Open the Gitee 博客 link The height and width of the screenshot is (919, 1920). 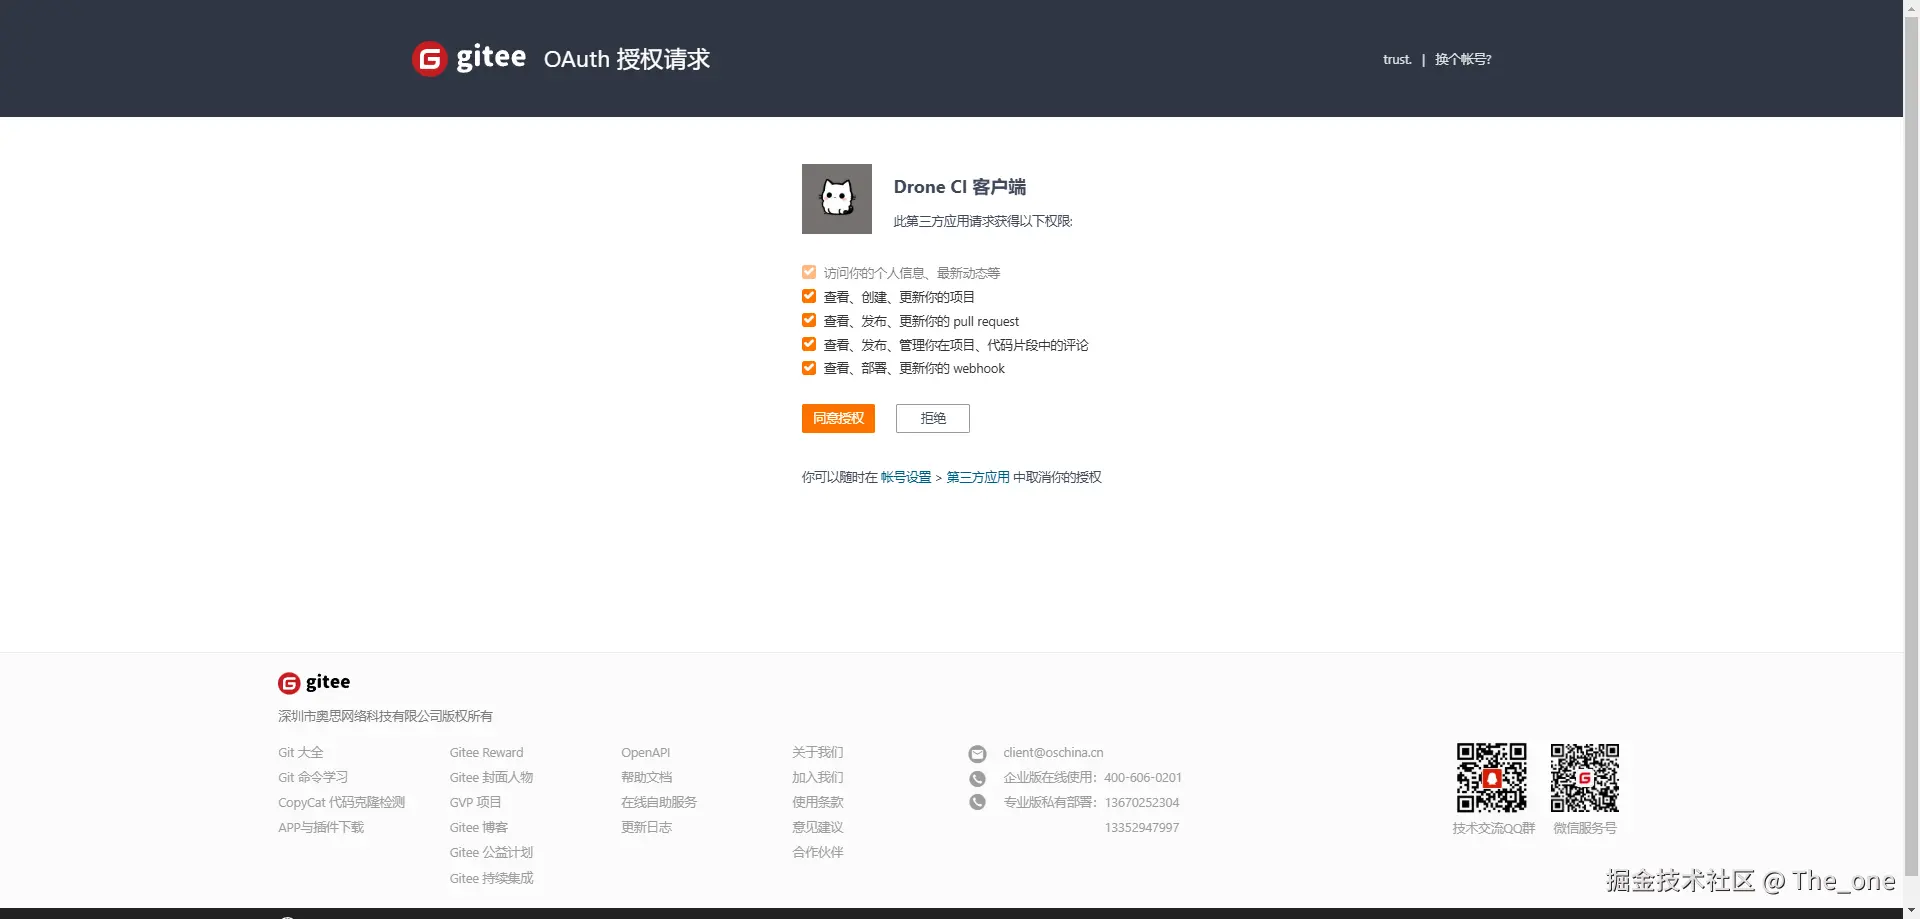pos(479,828)
